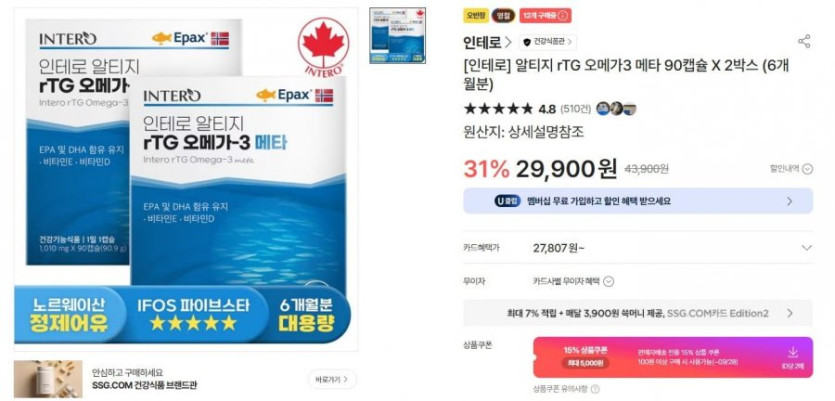Open SSG.COM 건강식품 브랜드관 banner
This screenshot has width=835, height=401.
point(144,379)
